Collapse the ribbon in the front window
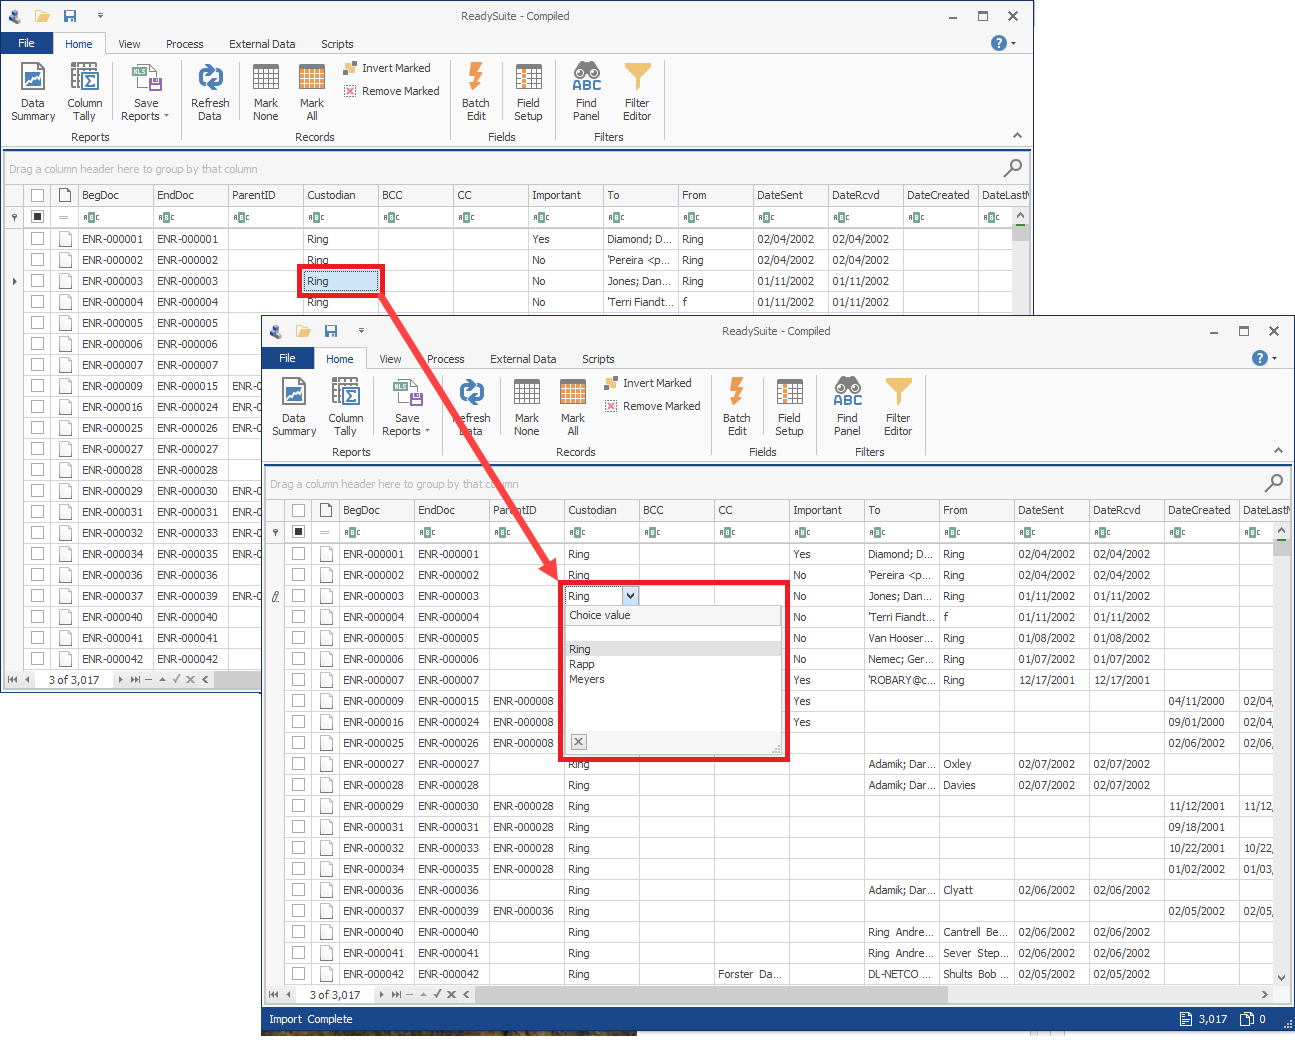 (x=1278, y=451)
